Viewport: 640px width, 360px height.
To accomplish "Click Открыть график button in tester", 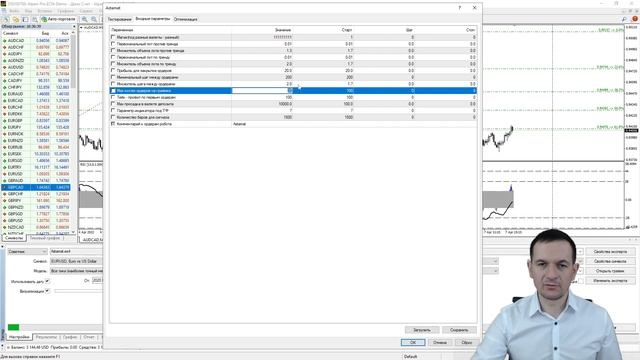I will [610, 271].
